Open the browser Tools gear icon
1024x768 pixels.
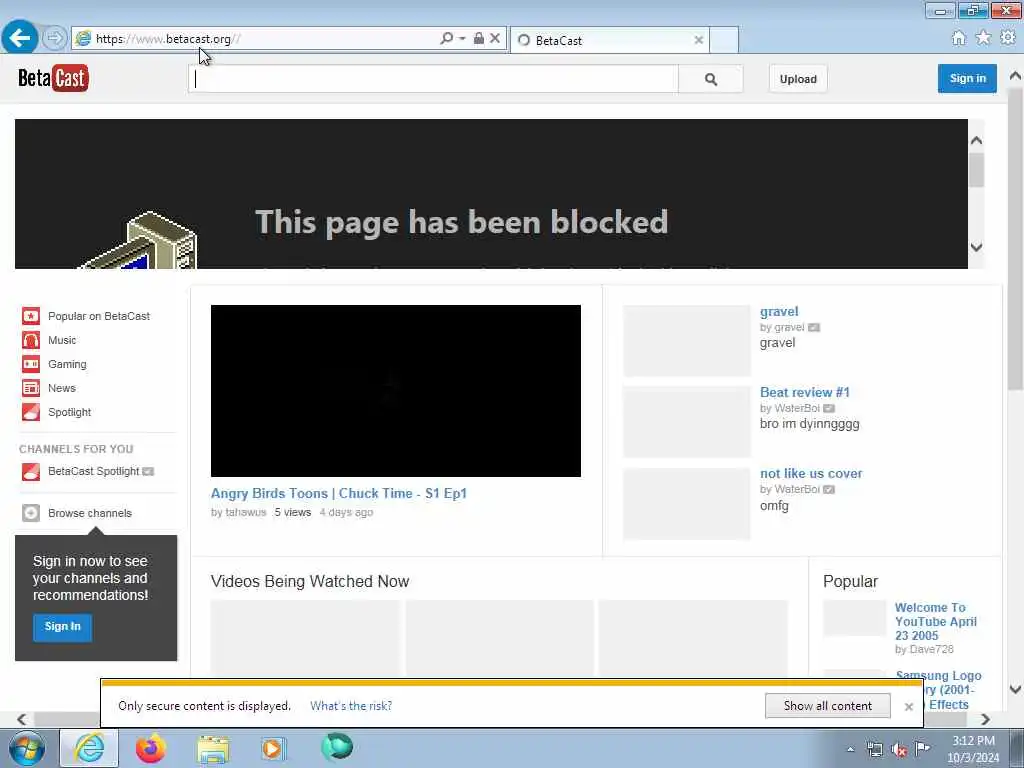click(1008, 38)
